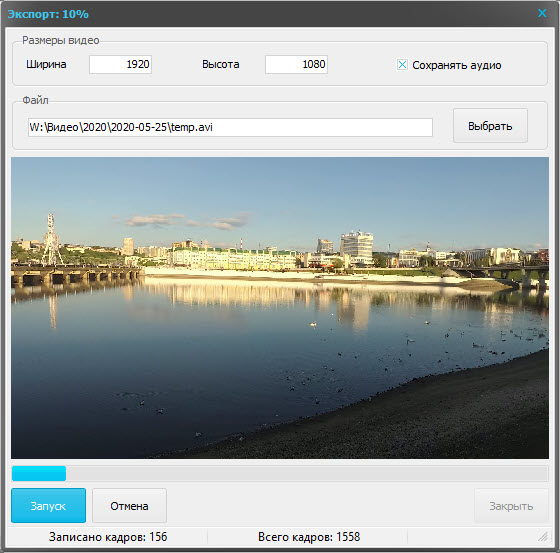Click the Сохранять аудио label text
Image resolution: width=560 pixels, height=553 pixels.
coord(456,65)
